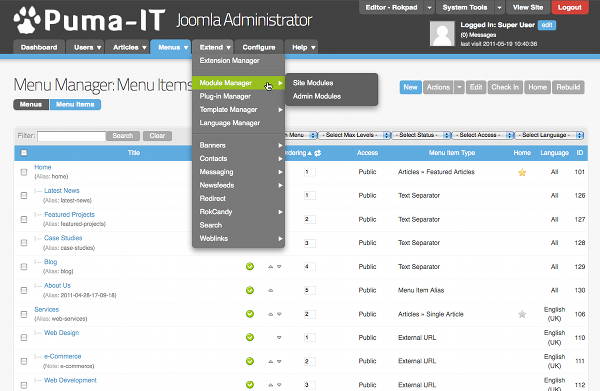Viewport: 600px width, 391px height.
Task: Click the yellow Home star for Home item
Action: coord(522,172)
